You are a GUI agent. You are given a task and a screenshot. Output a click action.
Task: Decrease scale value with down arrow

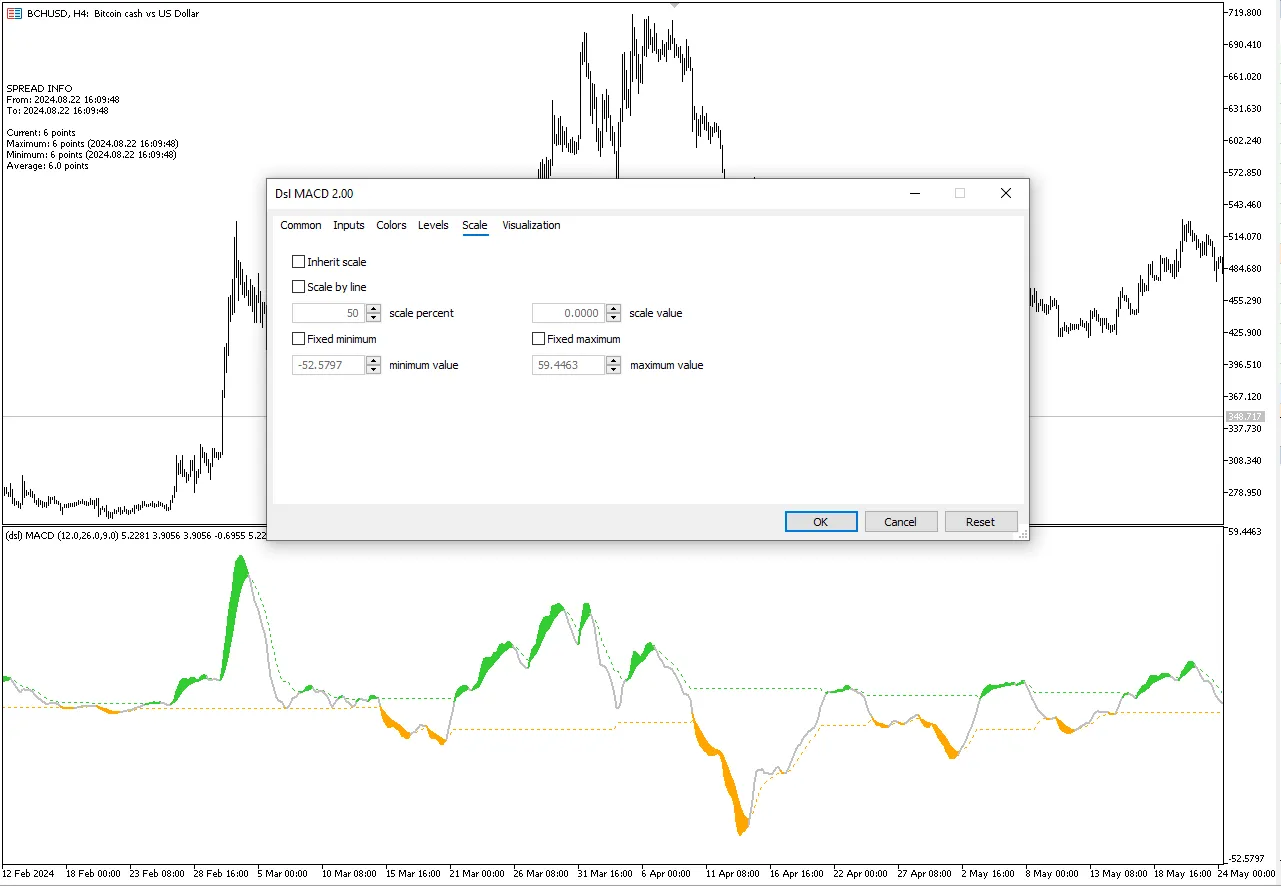point(614,318)
